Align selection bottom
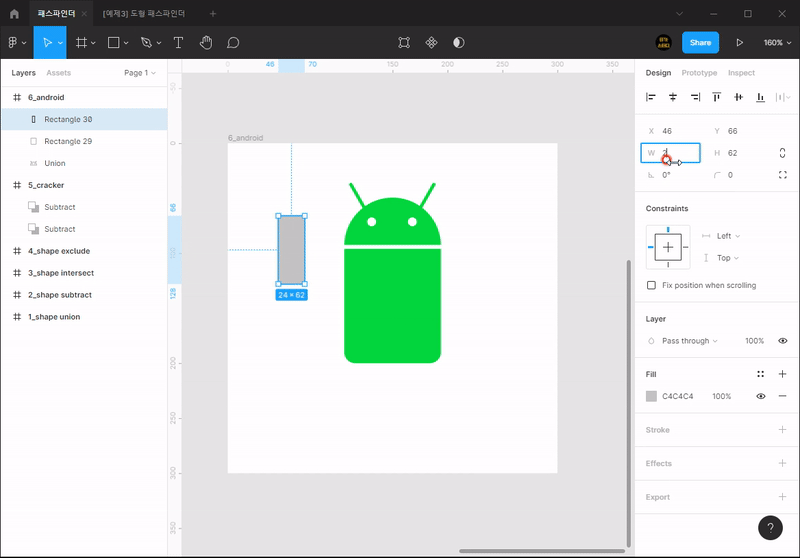The height and width of the screenshot is (558, 800). [760, 97]
